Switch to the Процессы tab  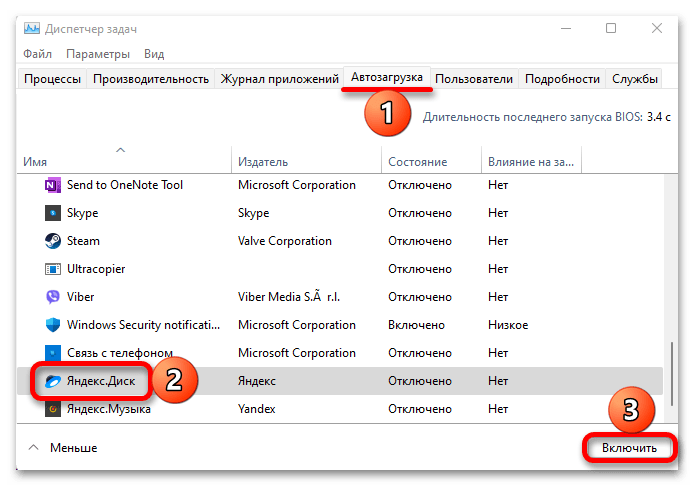tap(52, 79)
